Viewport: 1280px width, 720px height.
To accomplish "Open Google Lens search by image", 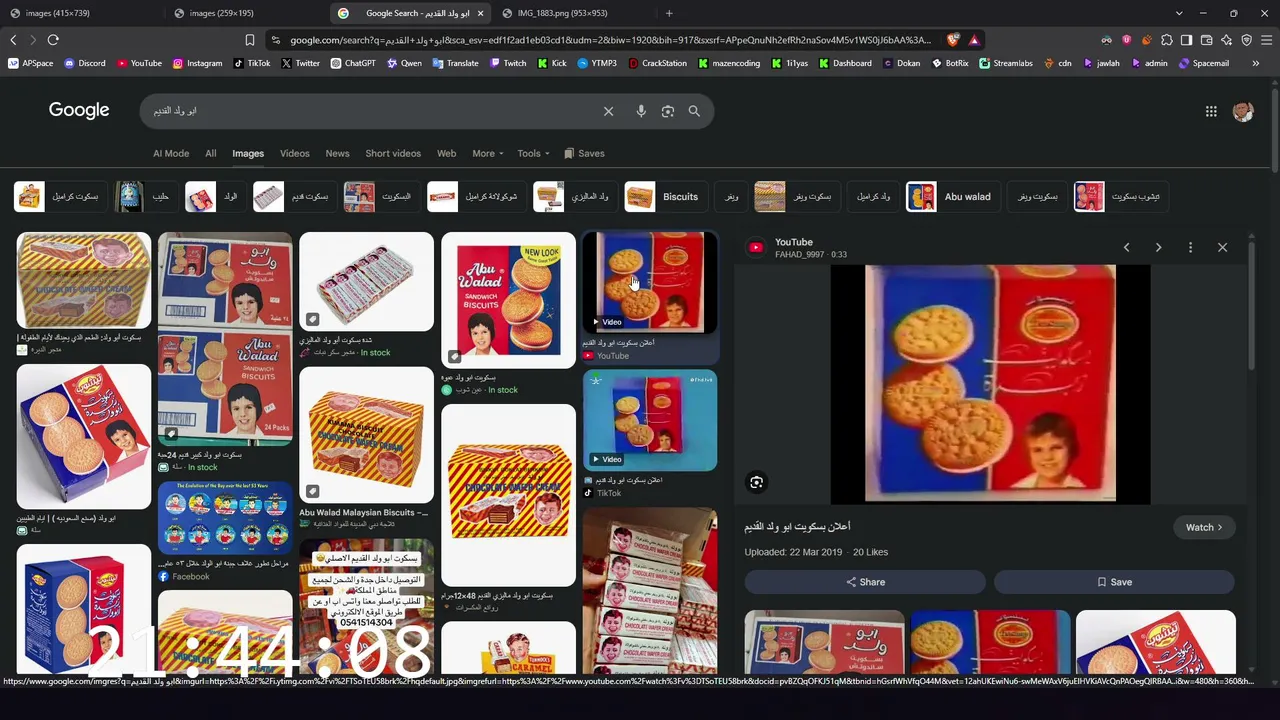I will point(668,111).
